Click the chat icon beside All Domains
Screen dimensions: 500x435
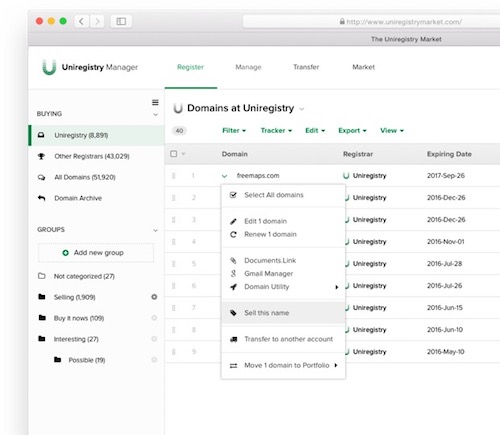41,177
